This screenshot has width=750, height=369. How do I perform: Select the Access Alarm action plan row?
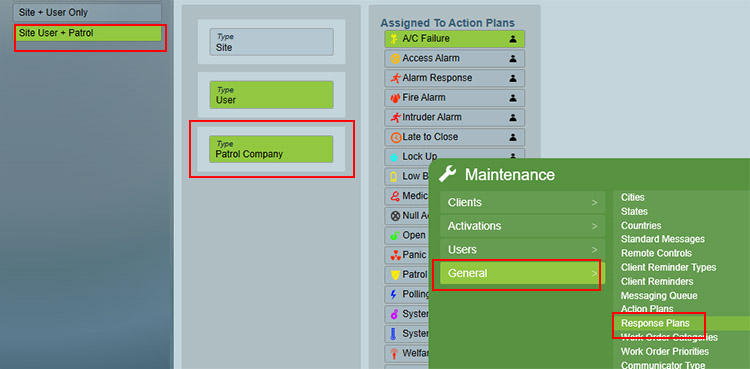454,58
